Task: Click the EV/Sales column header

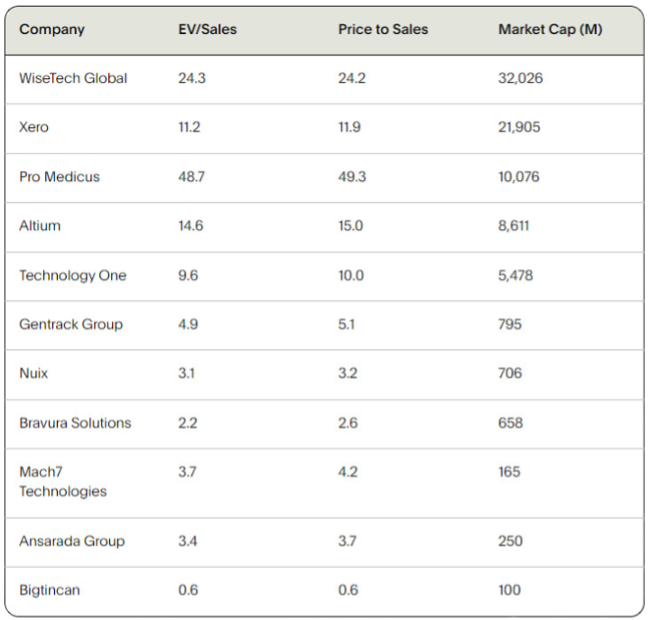Action: [207, 29]
